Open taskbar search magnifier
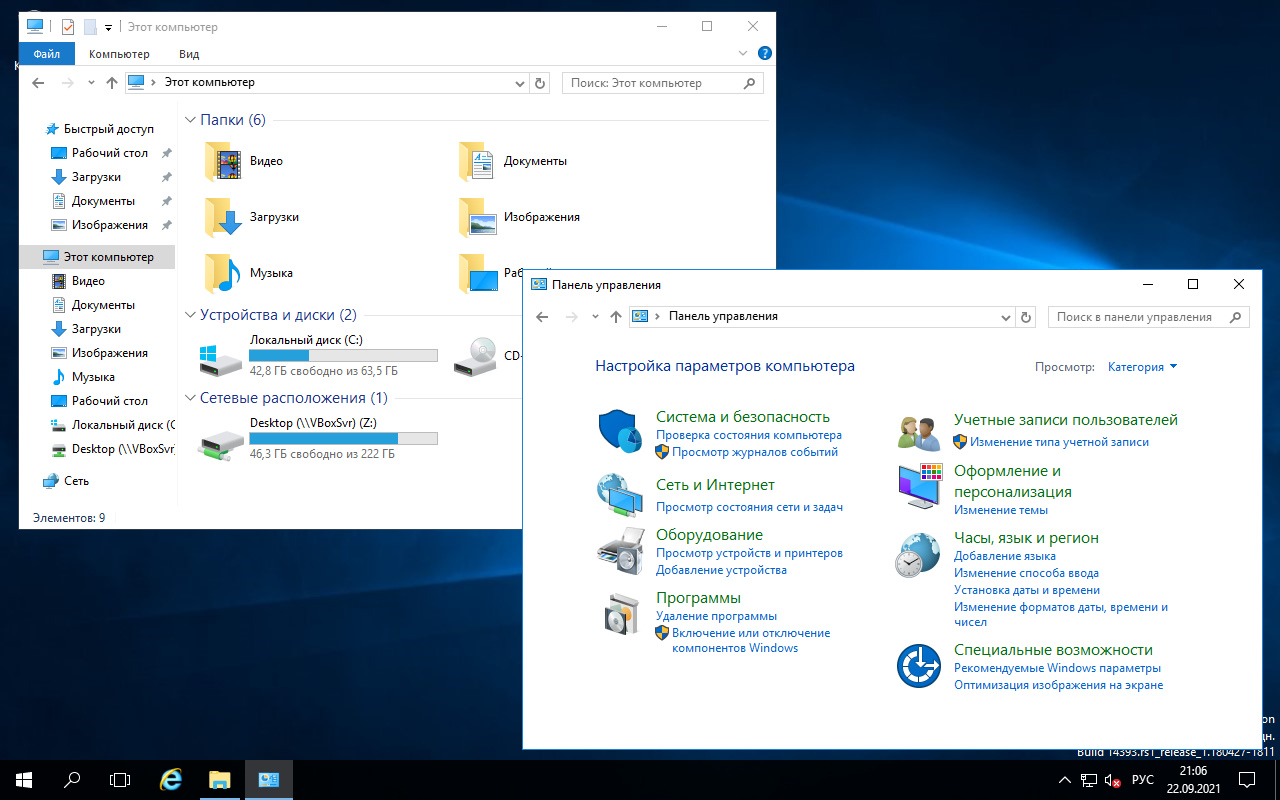 pyautogui.click(x=72, y=779)
